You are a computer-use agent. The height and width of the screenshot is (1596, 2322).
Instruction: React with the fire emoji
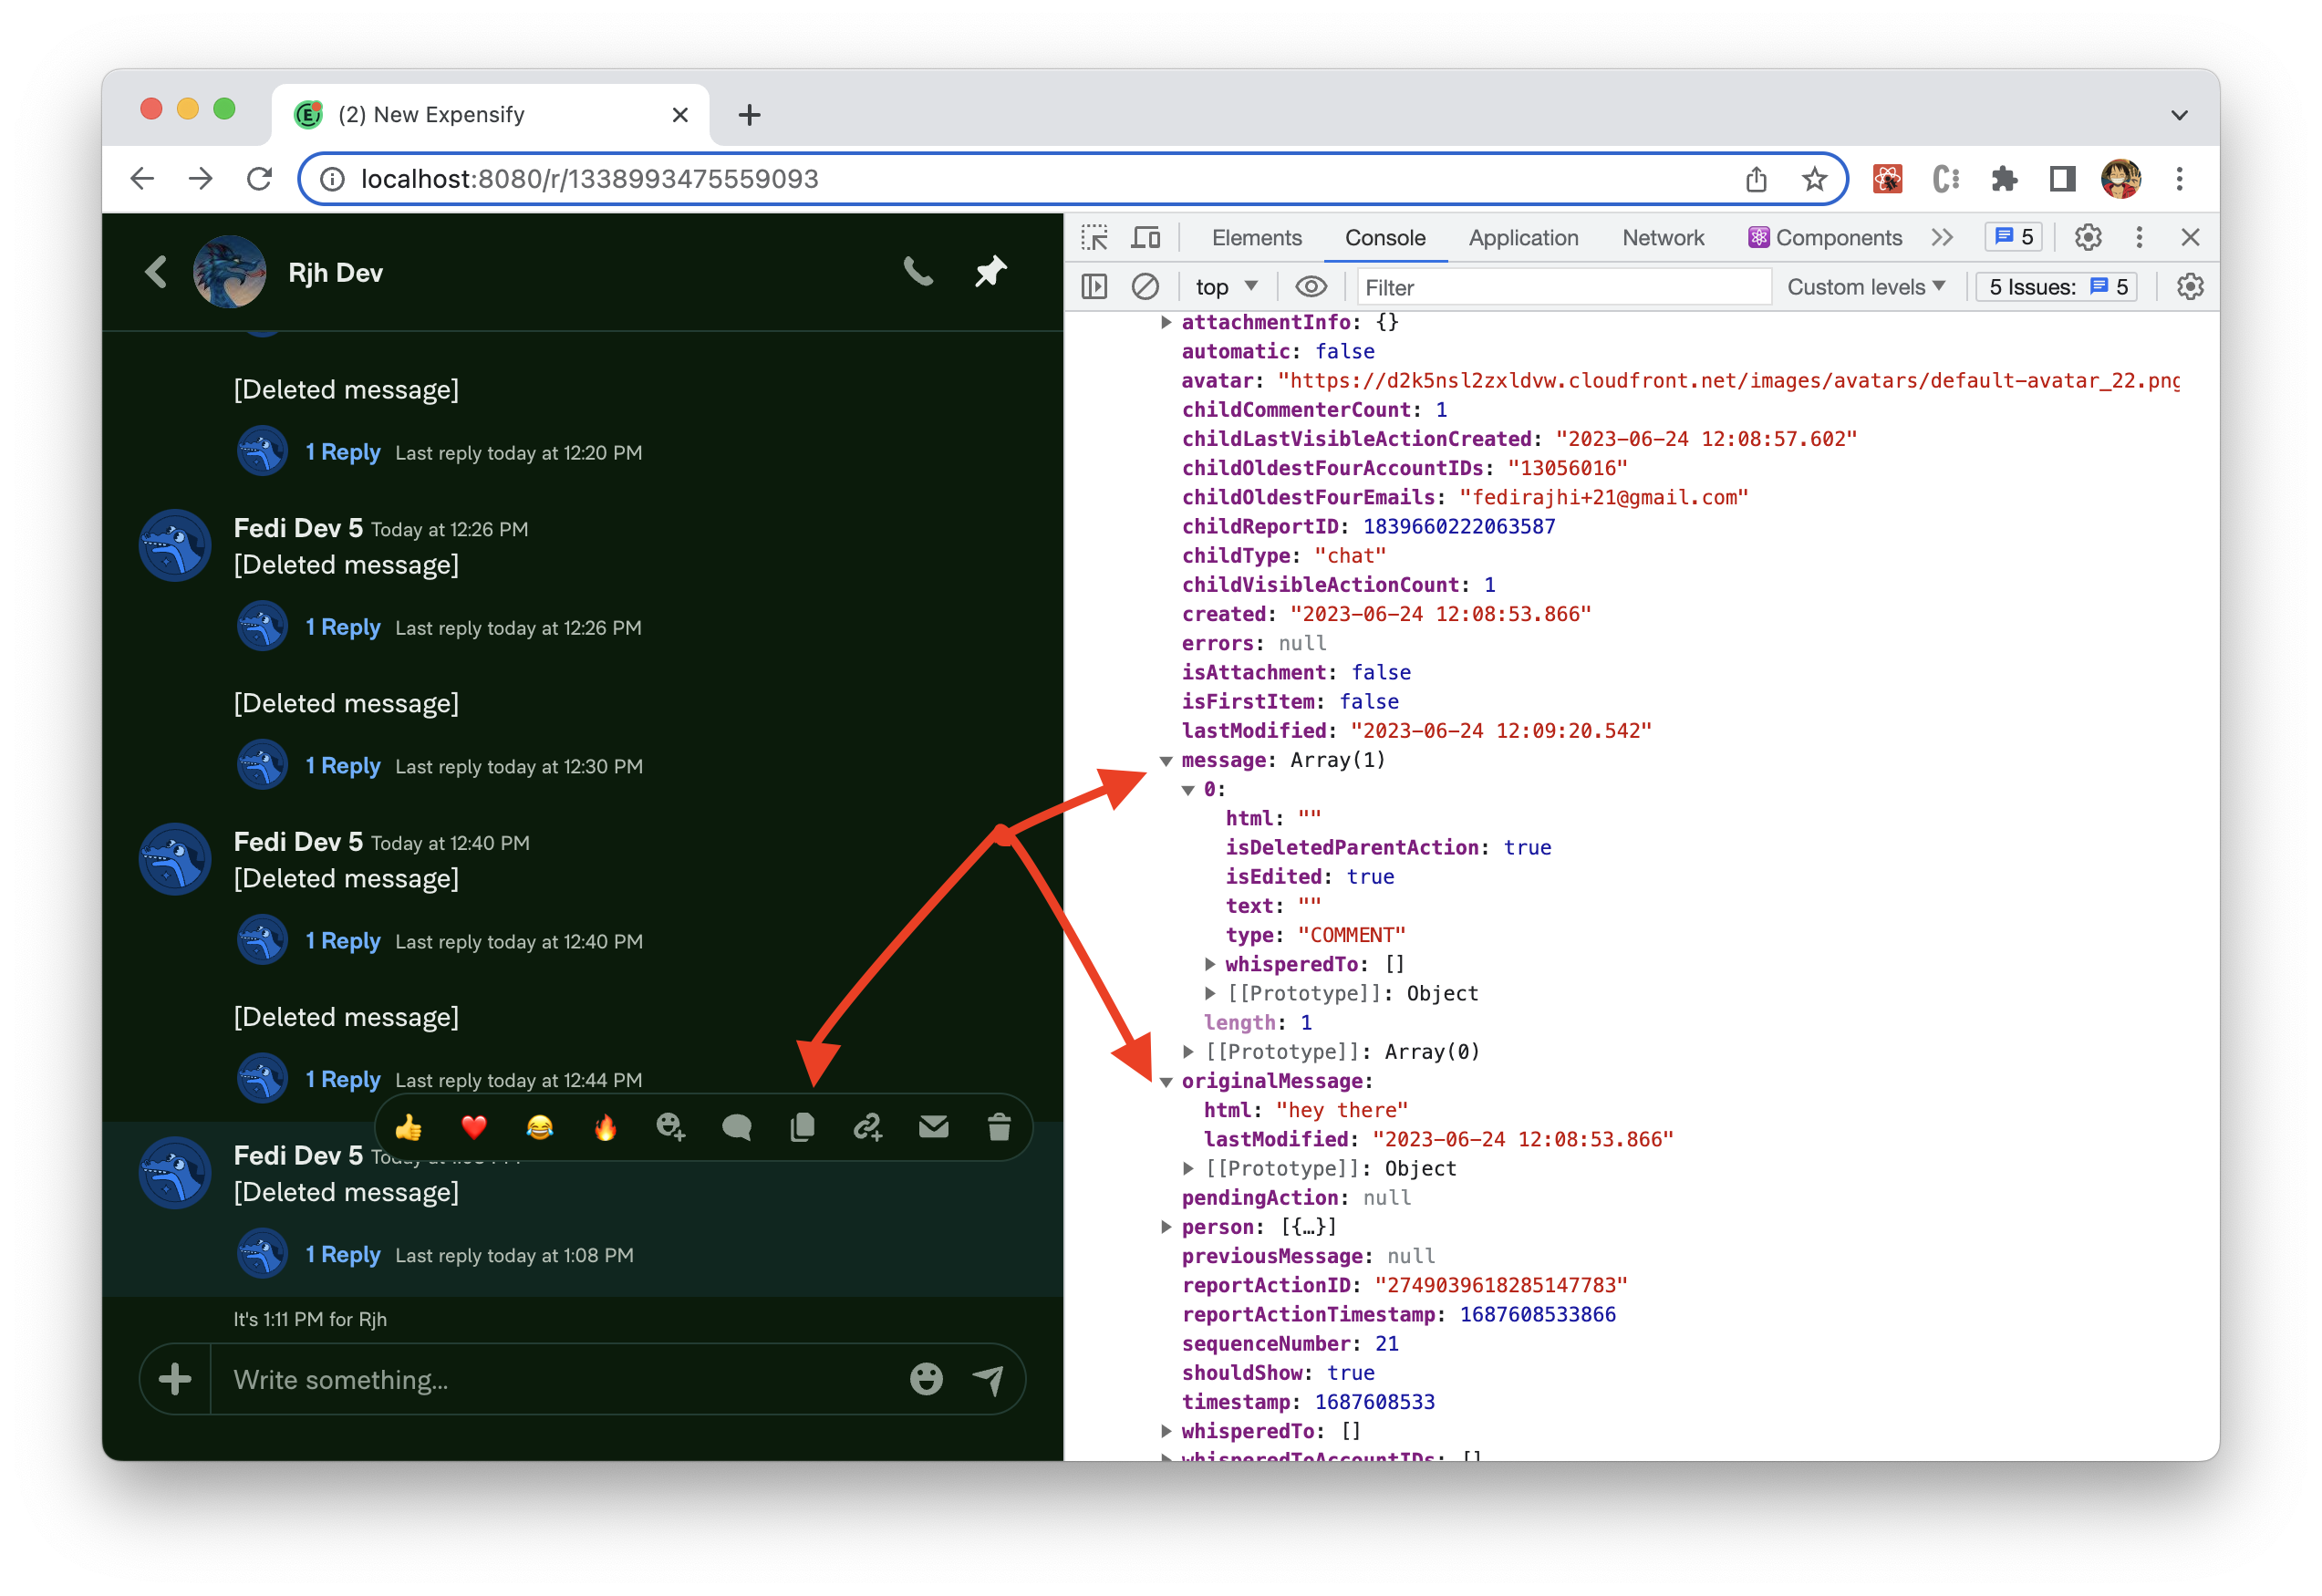coord(605,1127)
